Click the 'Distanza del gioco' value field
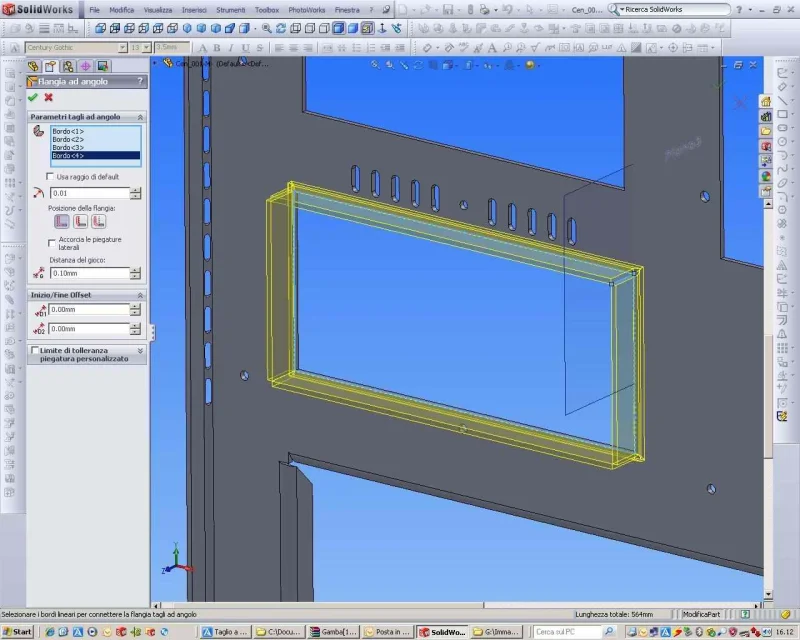 [88, 273]
